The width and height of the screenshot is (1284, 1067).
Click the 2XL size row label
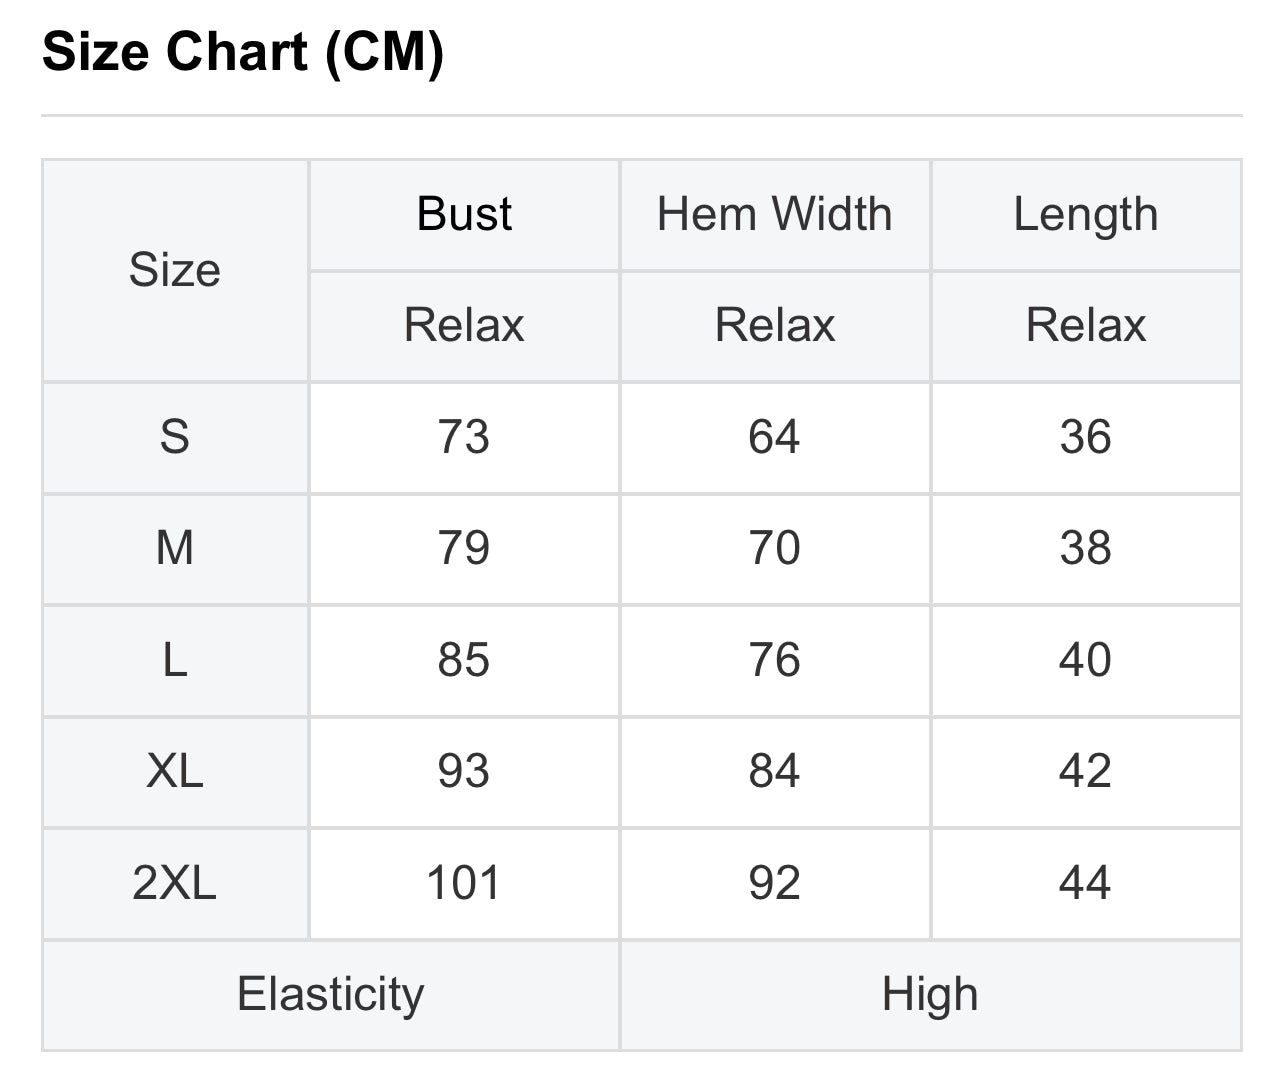175,883
